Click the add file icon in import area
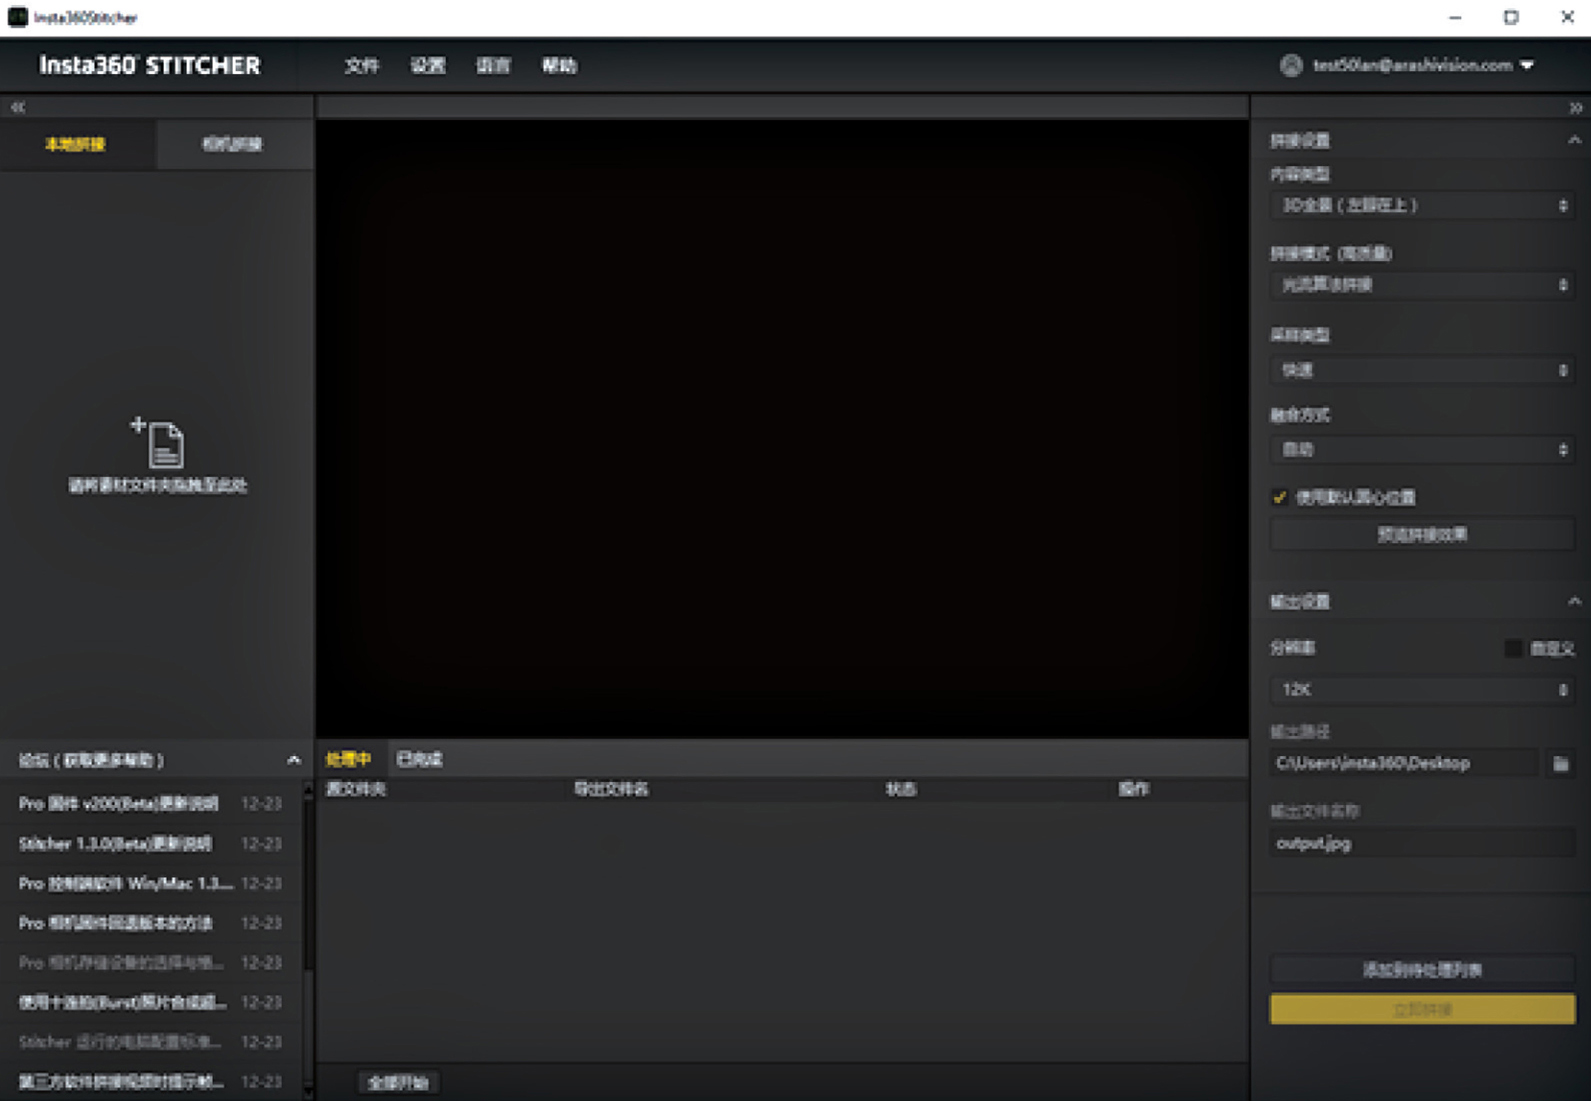Screen dimensions: 1591x1101 [159, 442]
